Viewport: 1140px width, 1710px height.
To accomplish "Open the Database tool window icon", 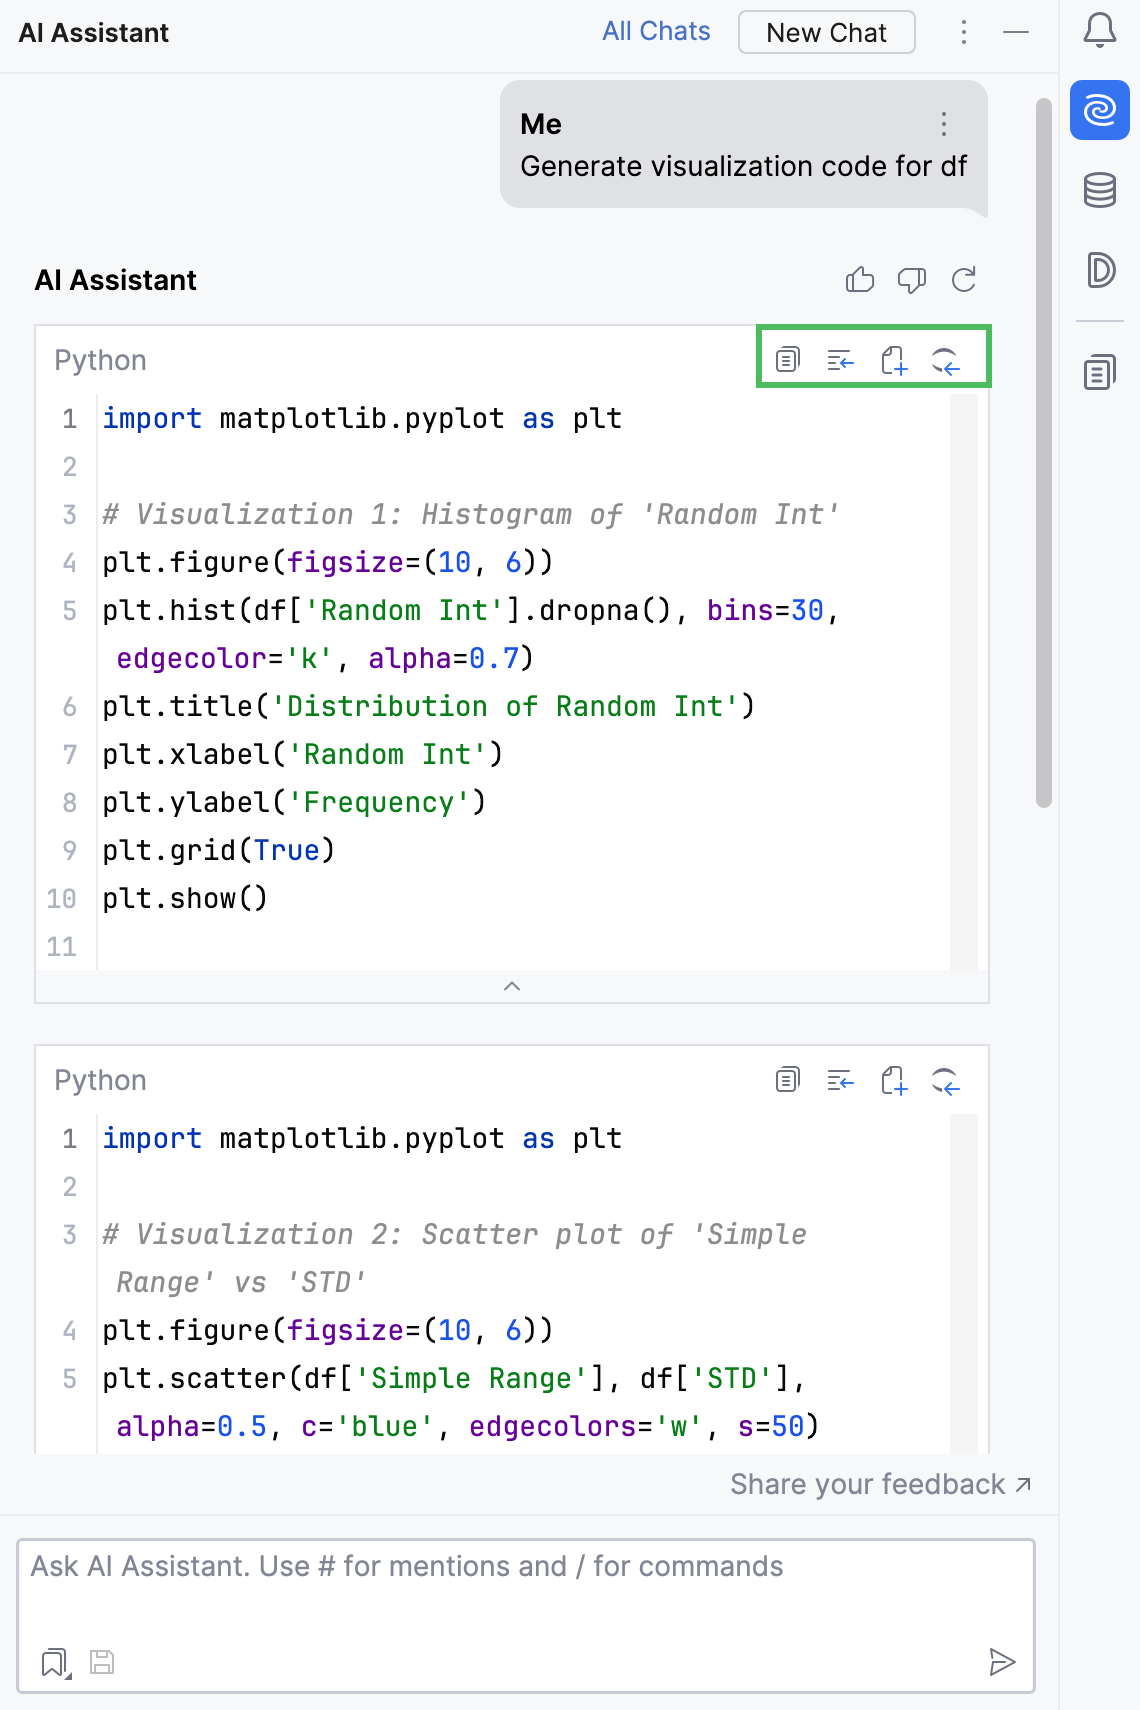I will 1100,189.
